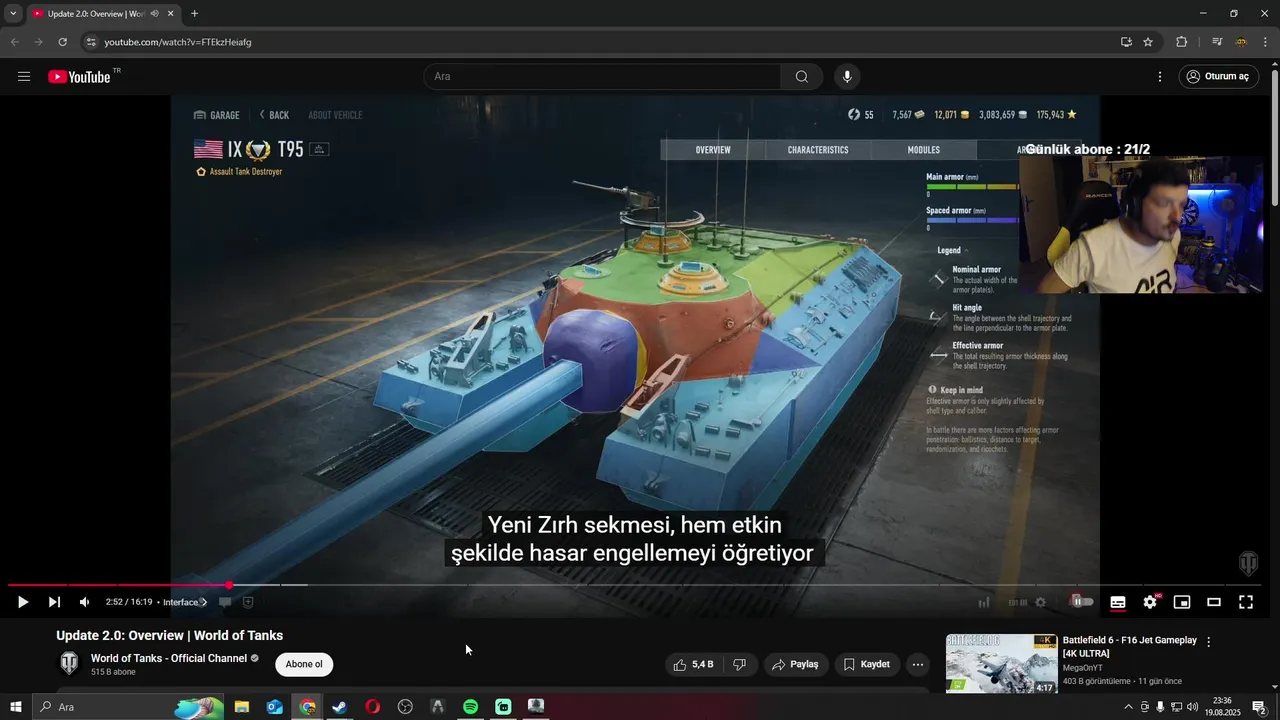Open Opera browser from taskbar
Screen dimensions: 1280x720
click(373, 707)
